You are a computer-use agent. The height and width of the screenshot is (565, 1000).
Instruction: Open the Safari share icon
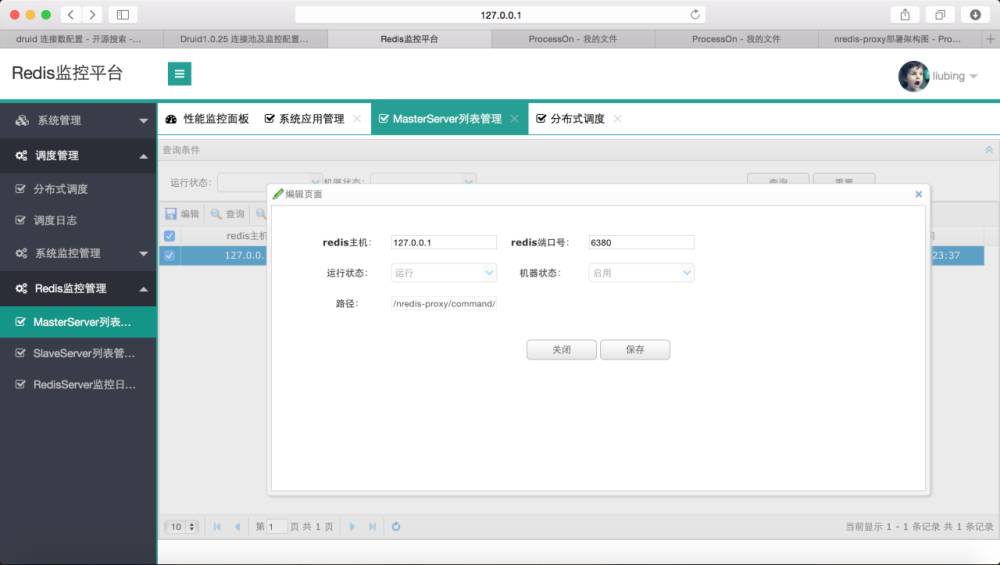(x=905, y=15)
